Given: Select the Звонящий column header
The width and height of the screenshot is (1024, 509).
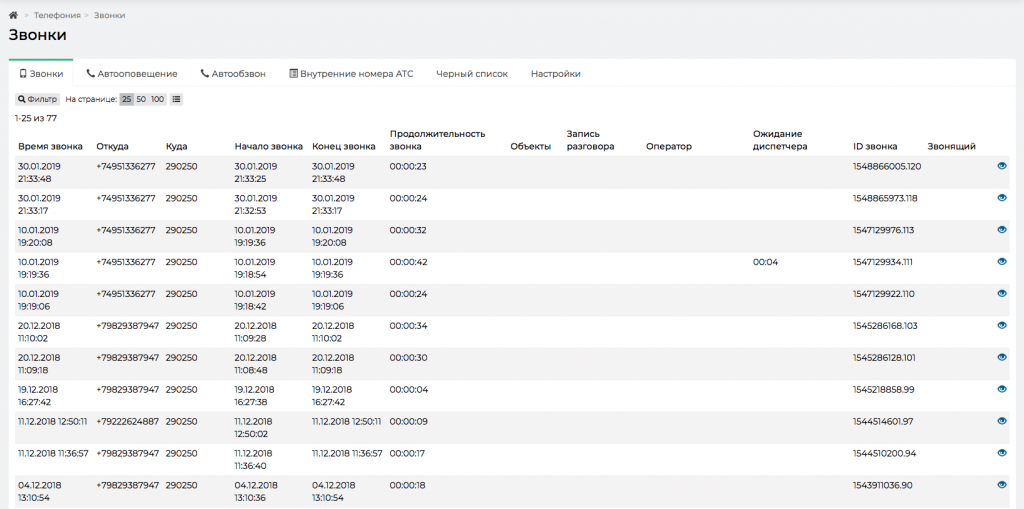Looking at the screenshot, I should point(952,146).
